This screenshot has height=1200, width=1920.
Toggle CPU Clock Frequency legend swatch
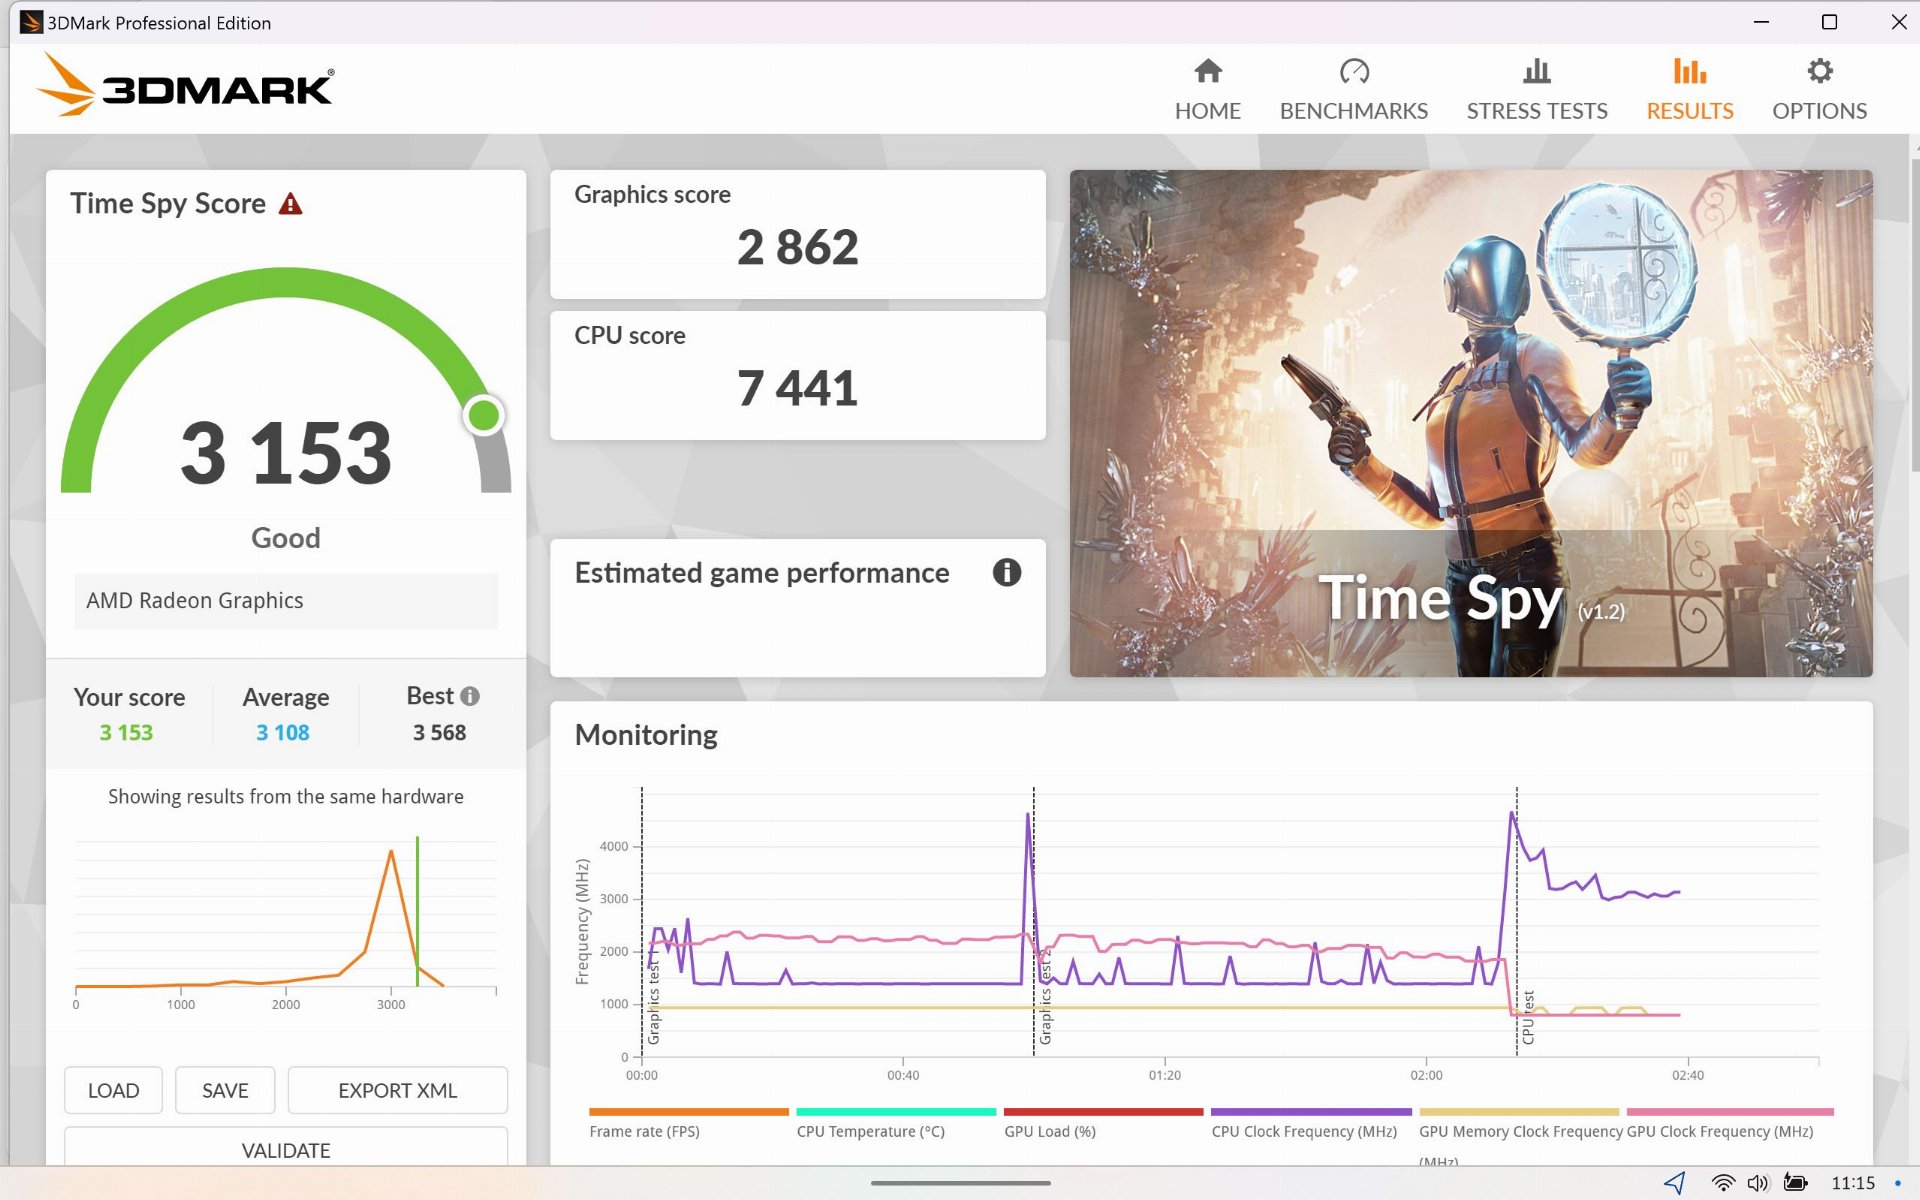pyautogui.click(x=1310, y=1112)
